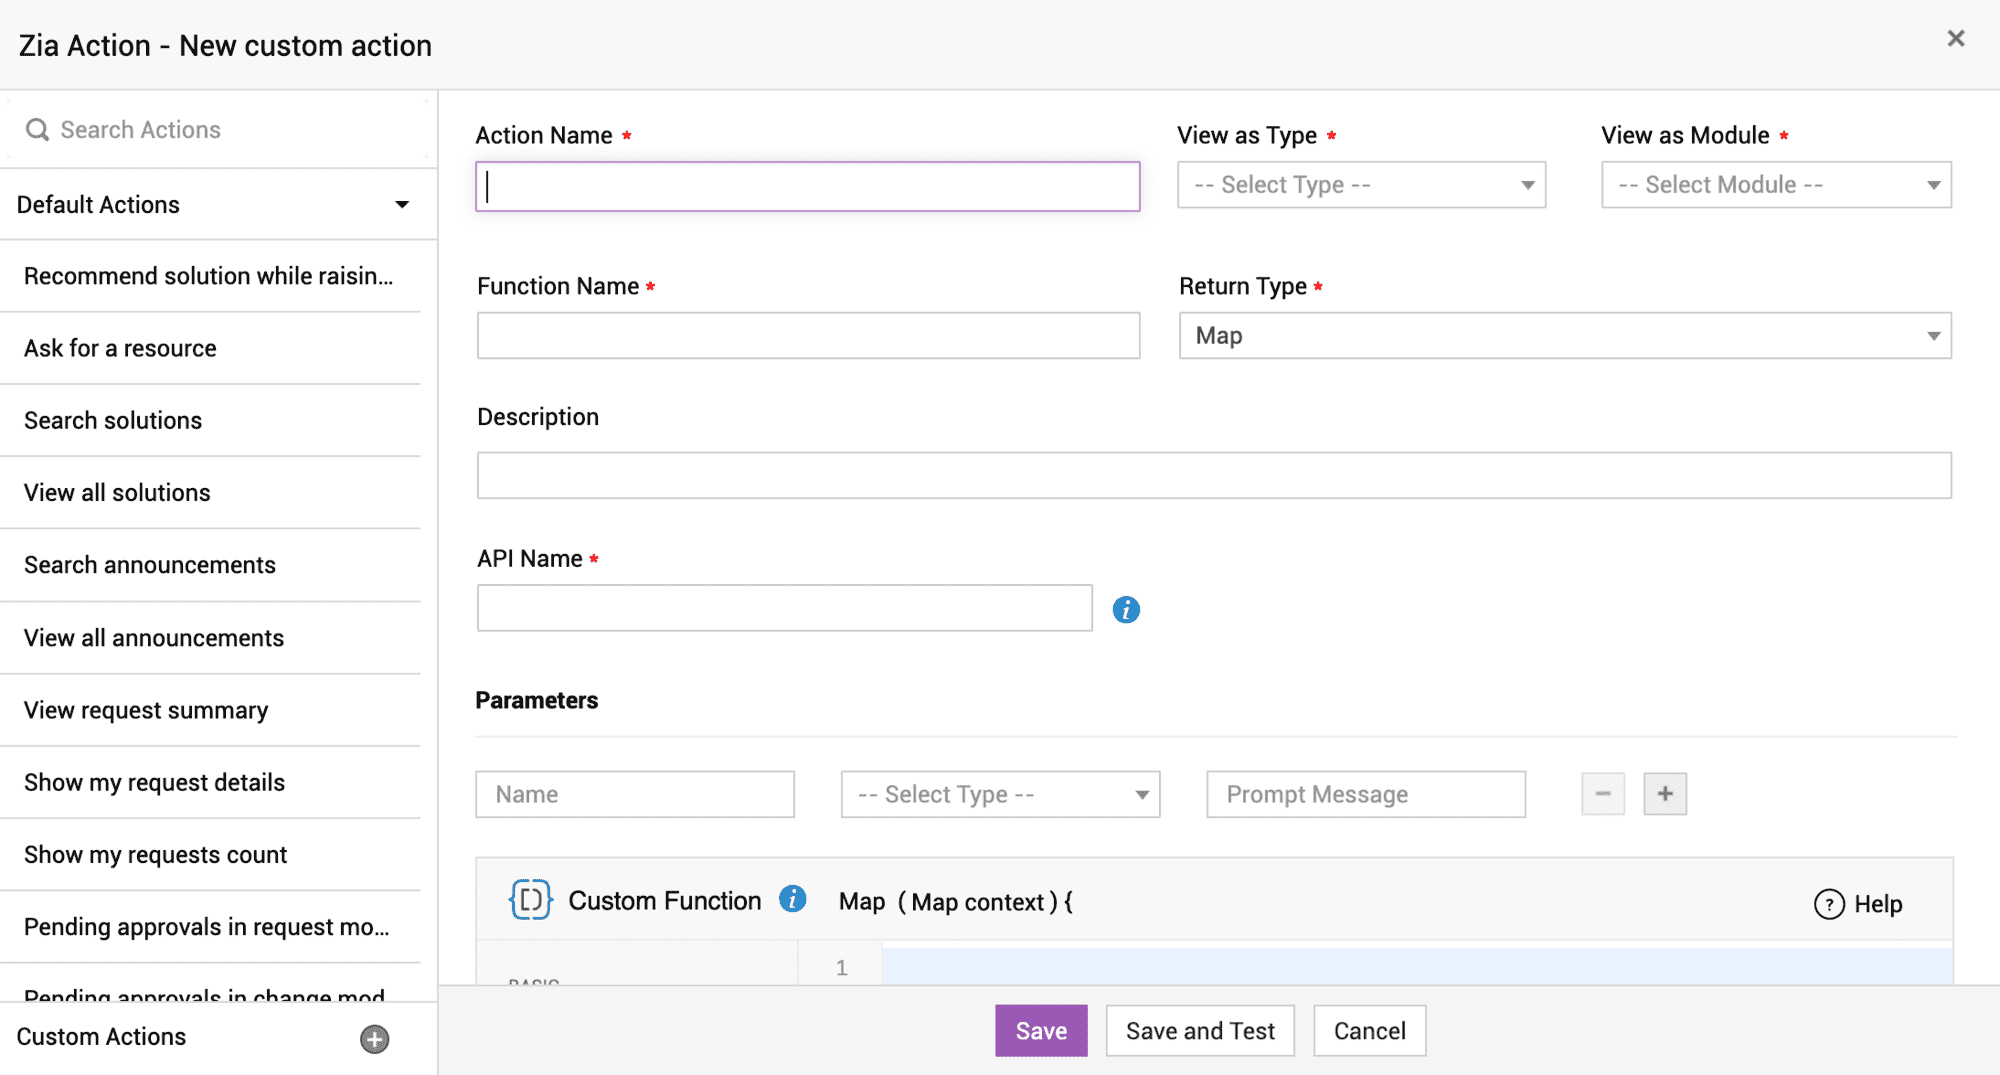Open the View as Module dropdown
Image resolution: width=2000 pixels, height=1075 pixels.
pos(1776,185)
